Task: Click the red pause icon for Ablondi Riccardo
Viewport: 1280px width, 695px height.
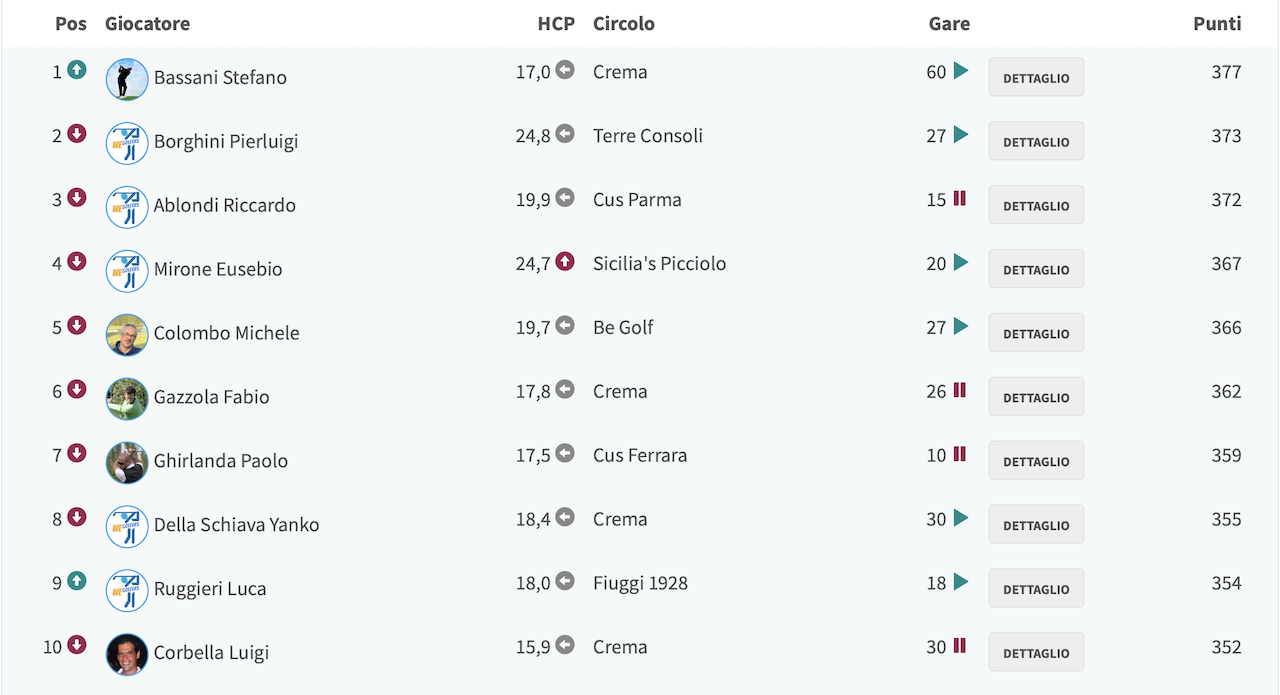Action: click(960, 198)
